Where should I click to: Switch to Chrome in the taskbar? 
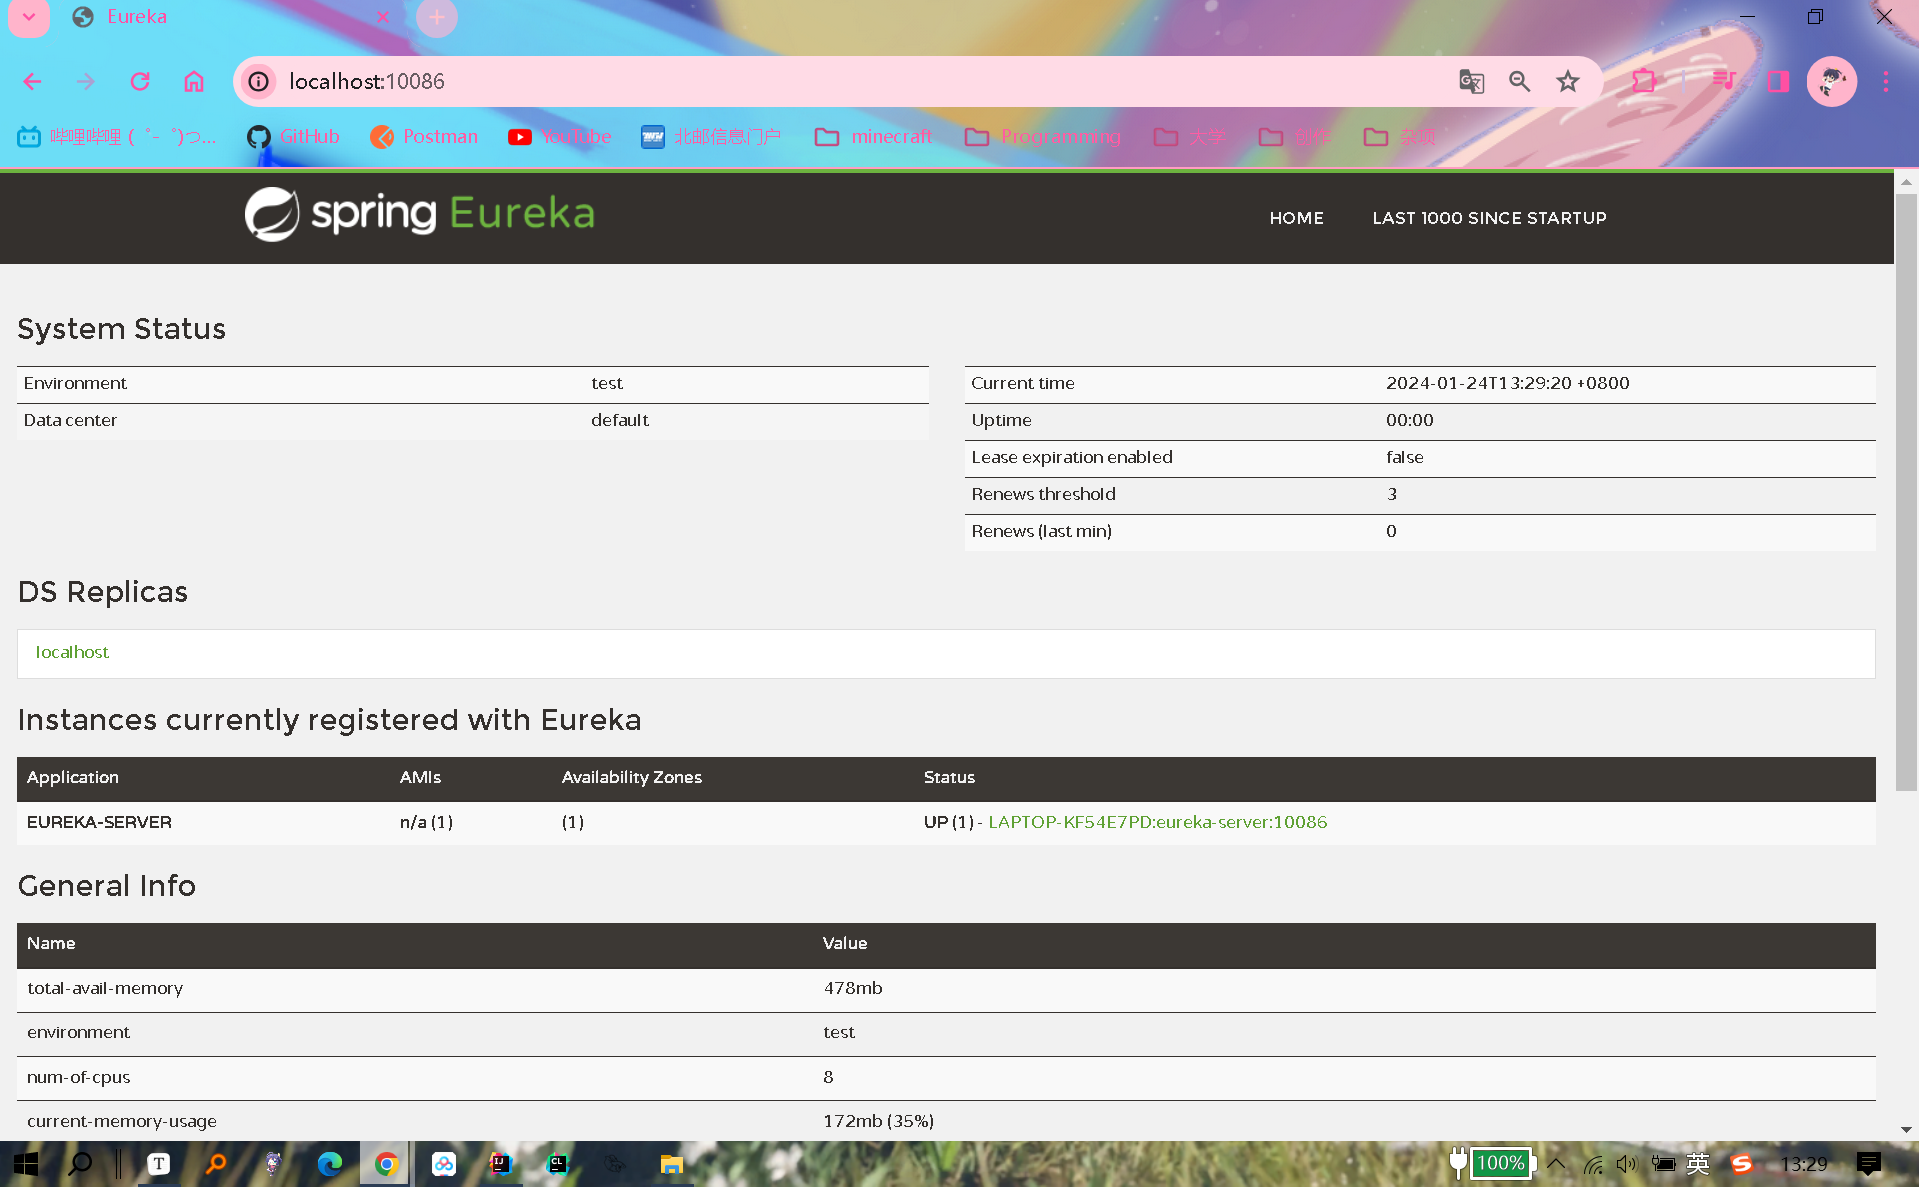pos(386,1164)
